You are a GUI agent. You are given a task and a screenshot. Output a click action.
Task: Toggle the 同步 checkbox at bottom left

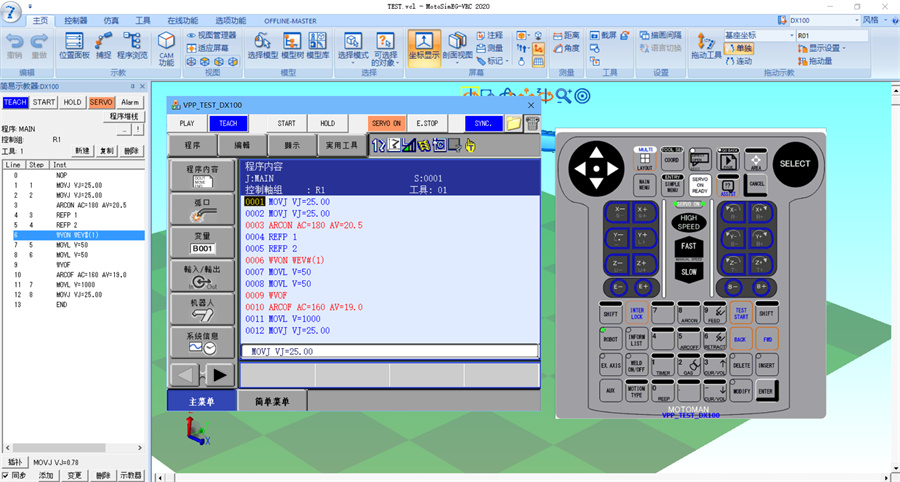coord(7,476)
